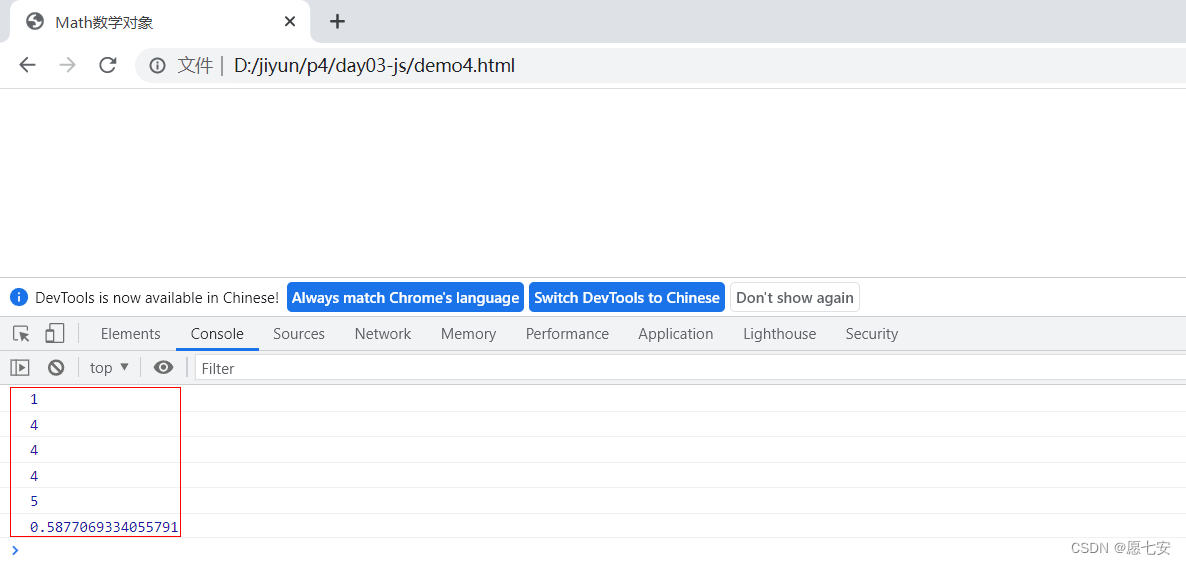The image size is (1186, 565).
Task: Activate the inspect element picker
Action: coord(21,334)
